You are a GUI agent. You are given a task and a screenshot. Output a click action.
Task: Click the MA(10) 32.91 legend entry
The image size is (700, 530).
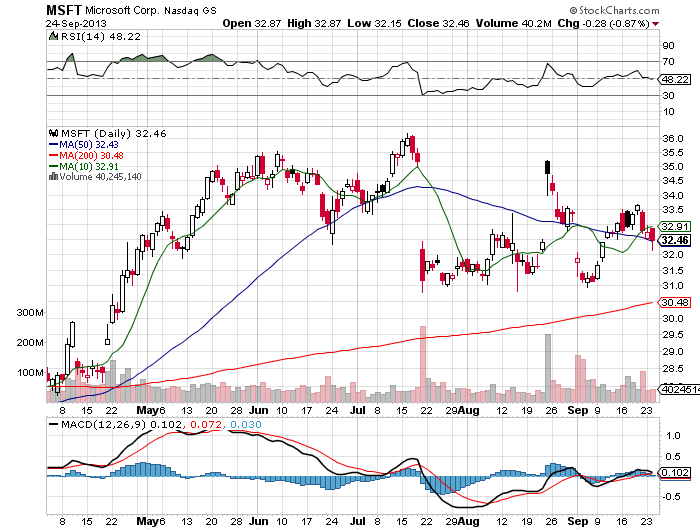click(89, 167)
